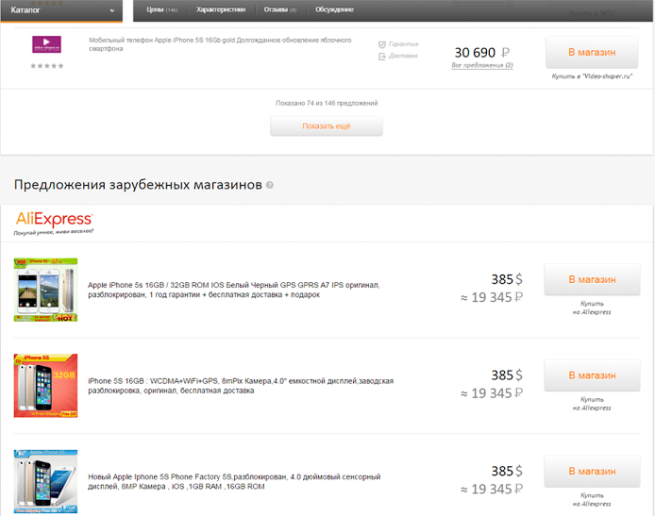Image resolution: width=655 pixels, height=516 pixels.
Task: Open thumbnail of iPhone 5s 16GB / 32GB ROM offer
Action: [46, 290]
